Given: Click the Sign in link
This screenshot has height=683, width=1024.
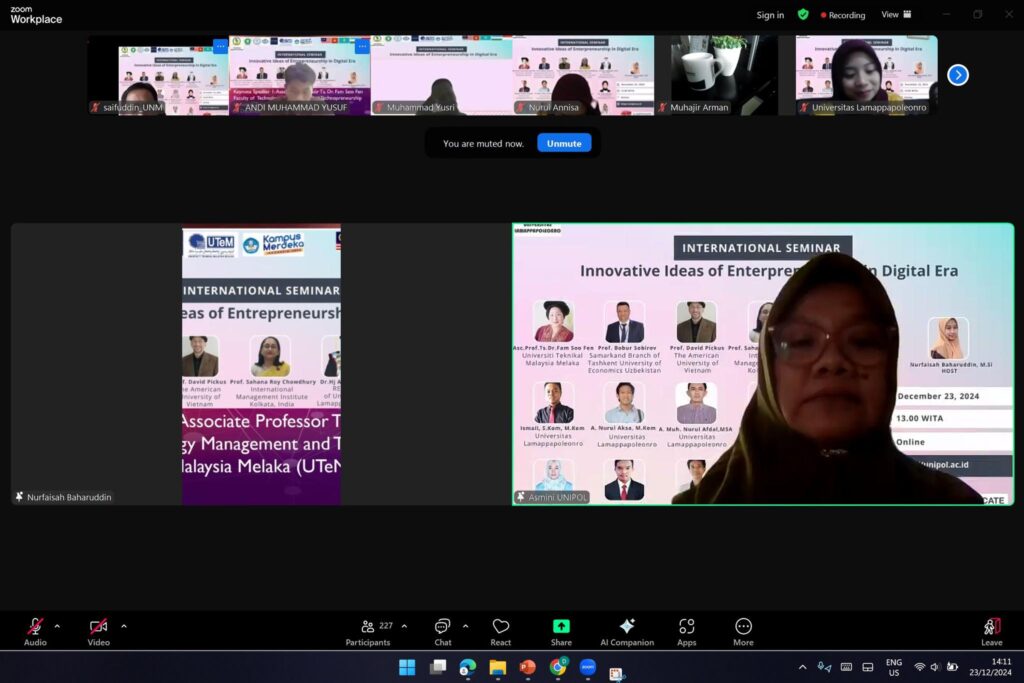Looking at the screenshot, I should coord(770,15).
